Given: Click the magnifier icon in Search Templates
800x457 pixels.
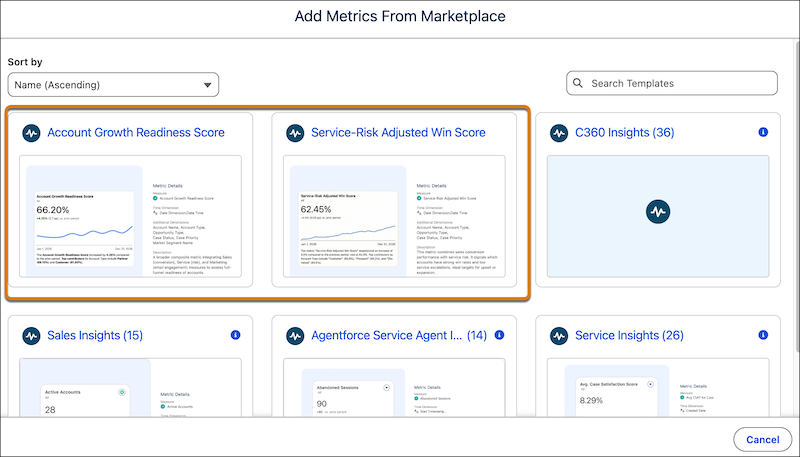Looking at the screenshot, I should pos(578,83).
